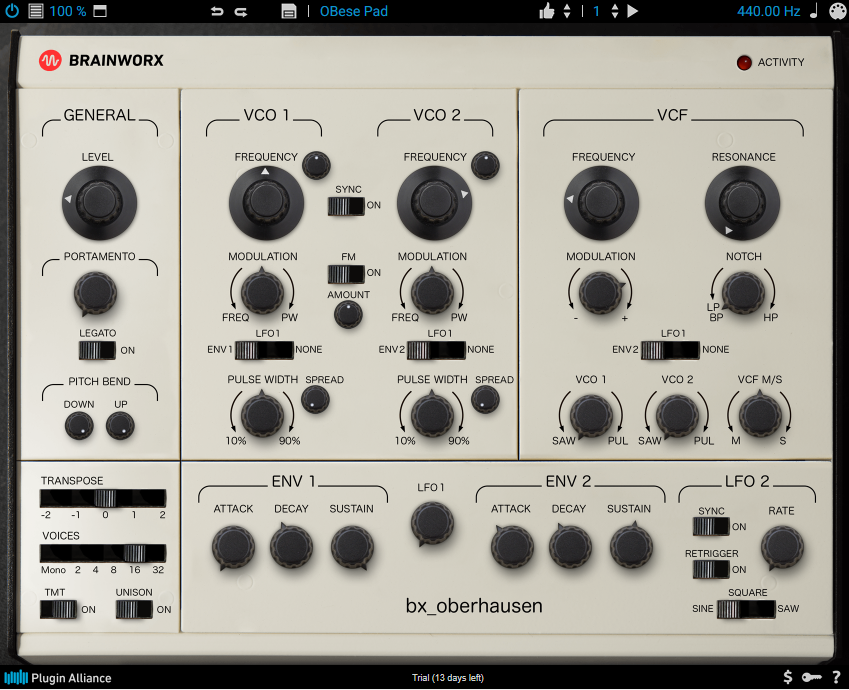Viewport: 849px width, 690px height.
Task: Click the key license icon
Action: (x=812, y=677)
